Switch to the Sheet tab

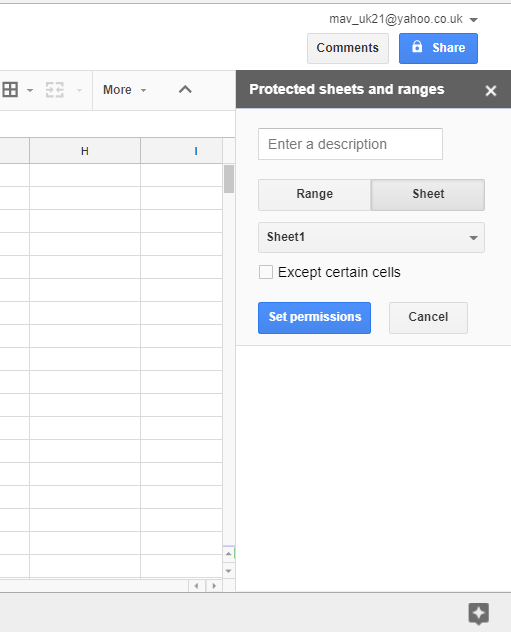point(428,194)
